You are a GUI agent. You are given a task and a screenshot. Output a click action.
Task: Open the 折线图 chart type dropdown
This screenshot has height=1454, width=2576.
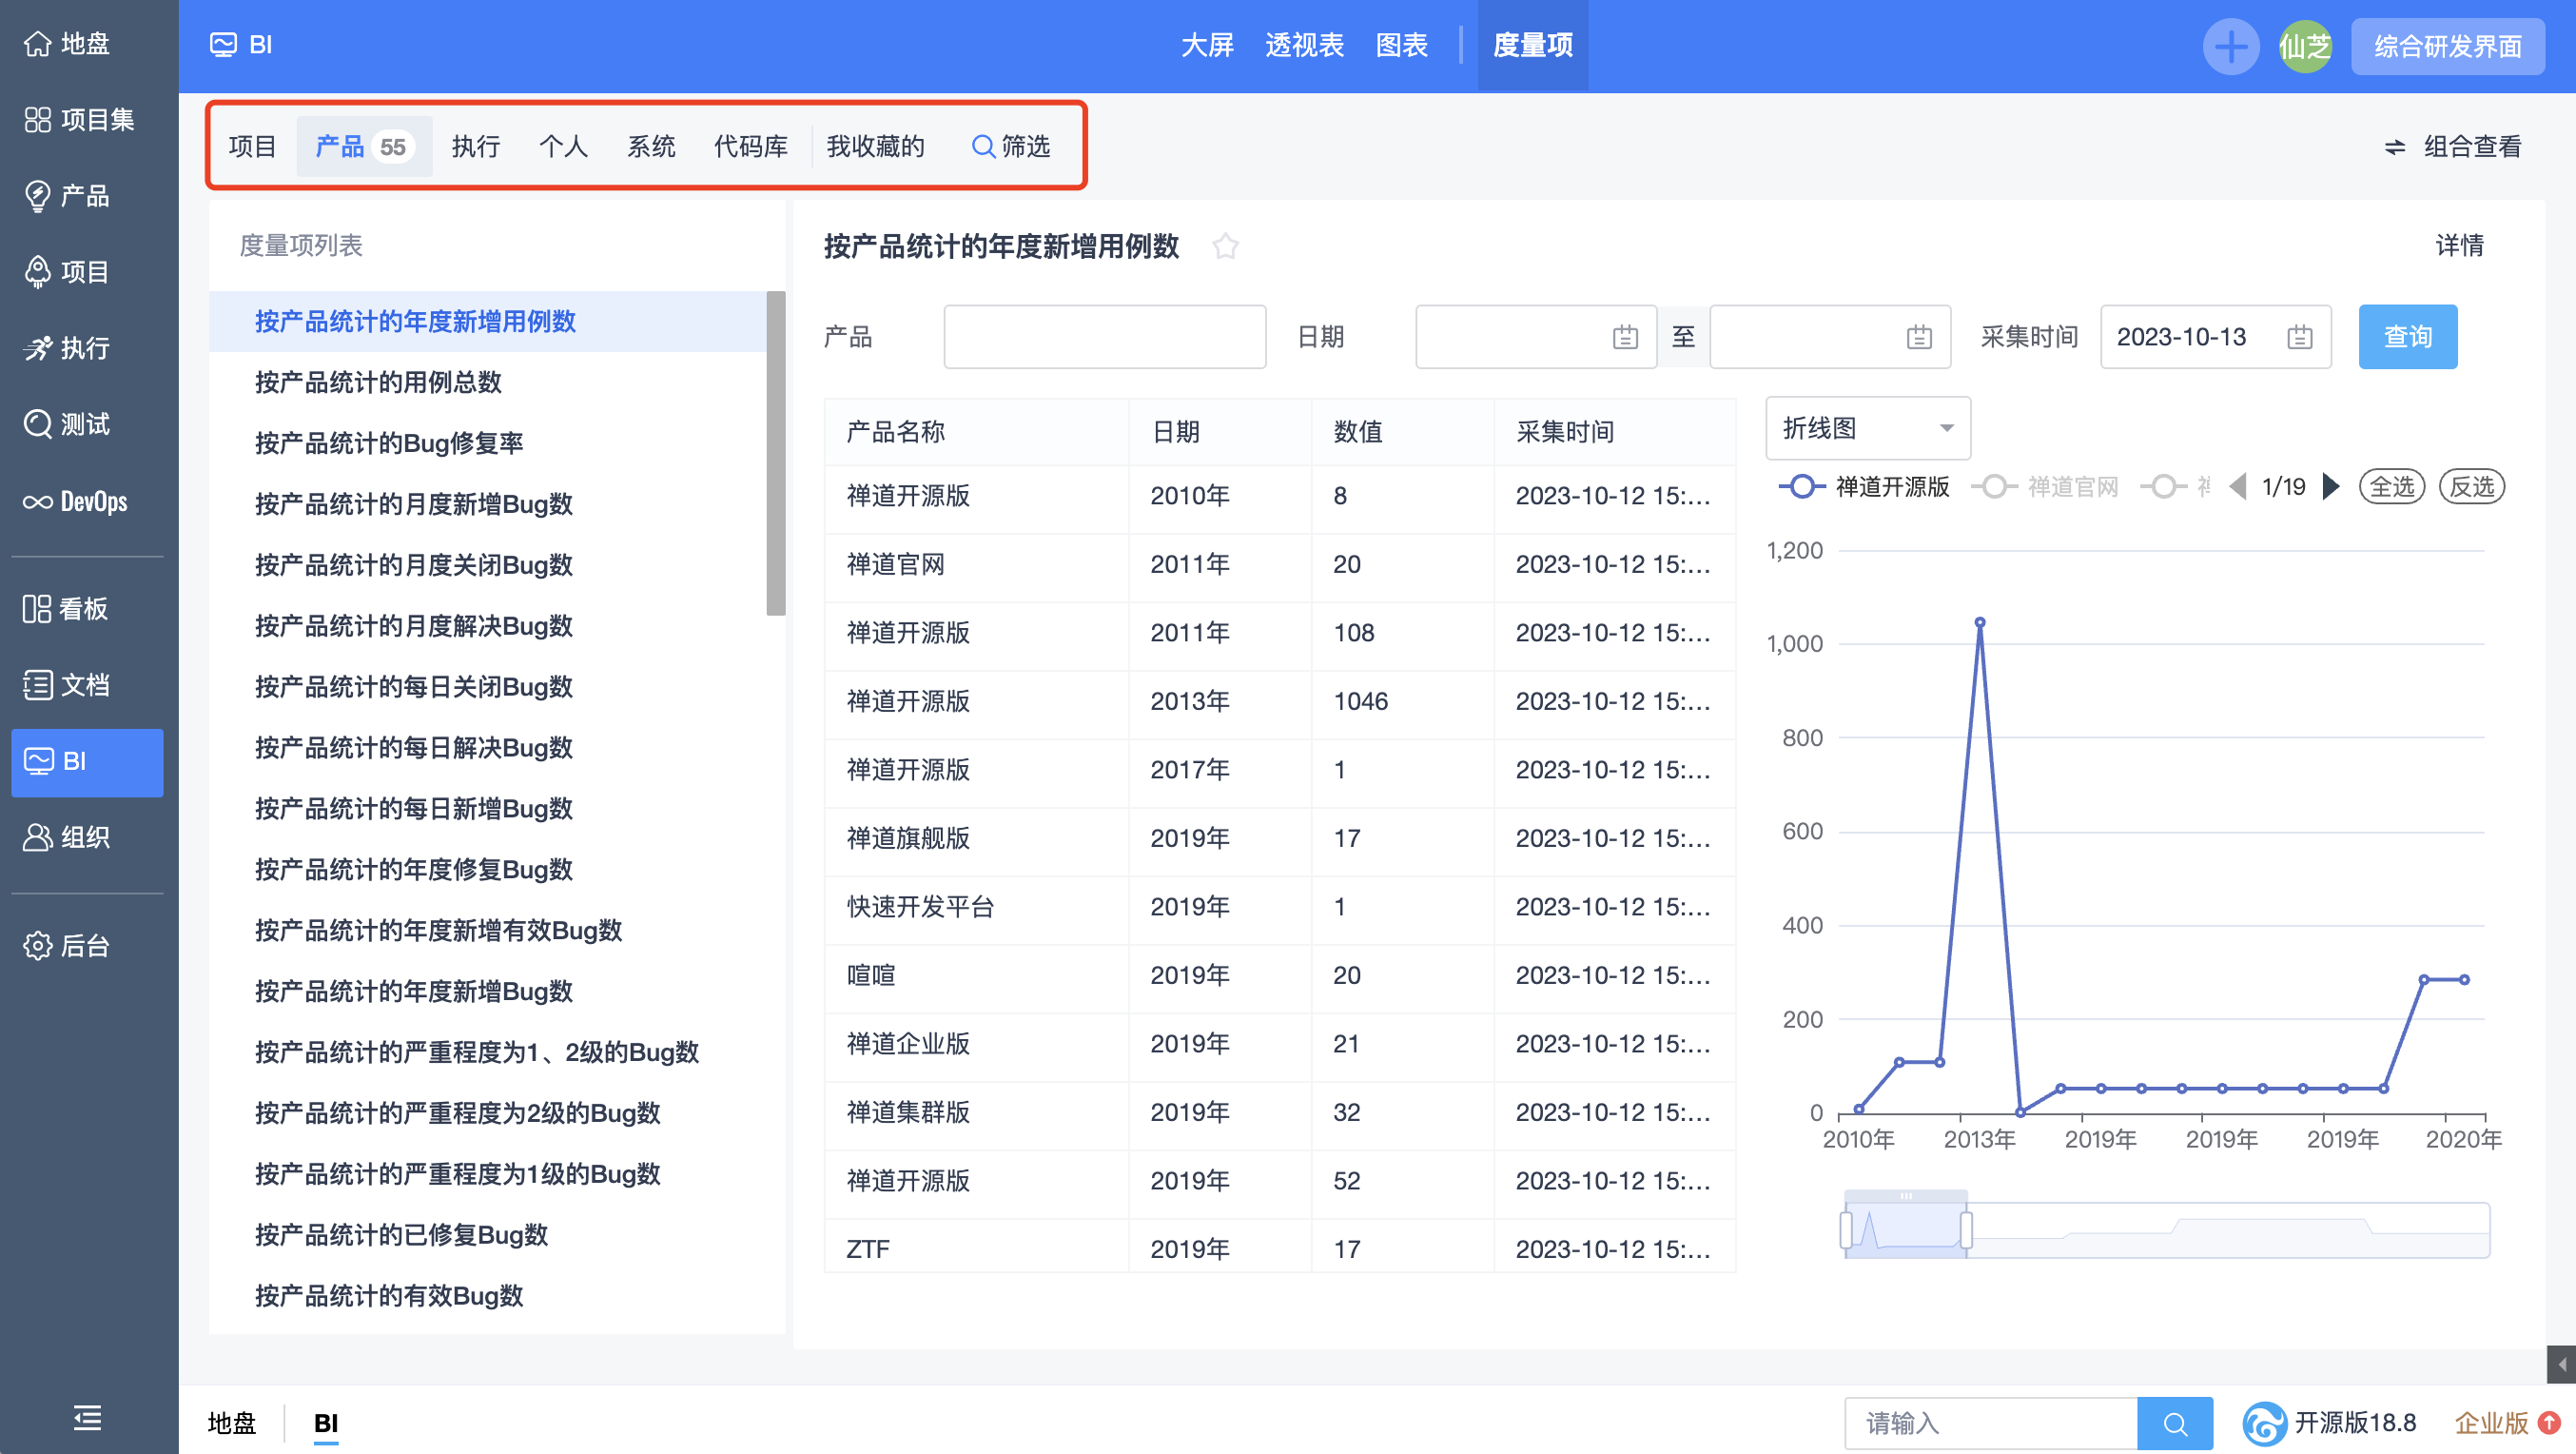(1866, 428)
